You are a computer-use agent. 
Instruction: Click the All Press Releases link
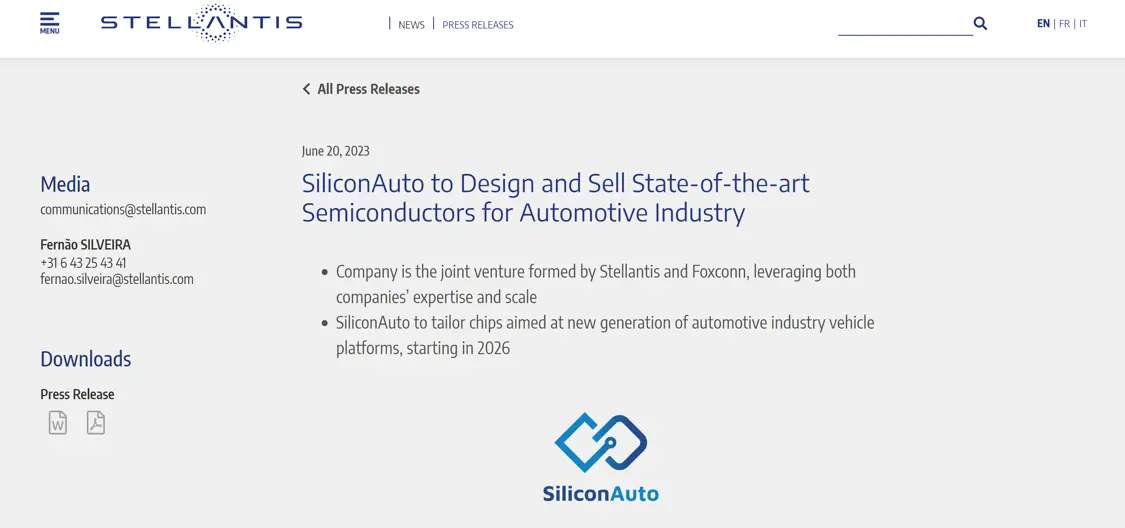(368, 89)
